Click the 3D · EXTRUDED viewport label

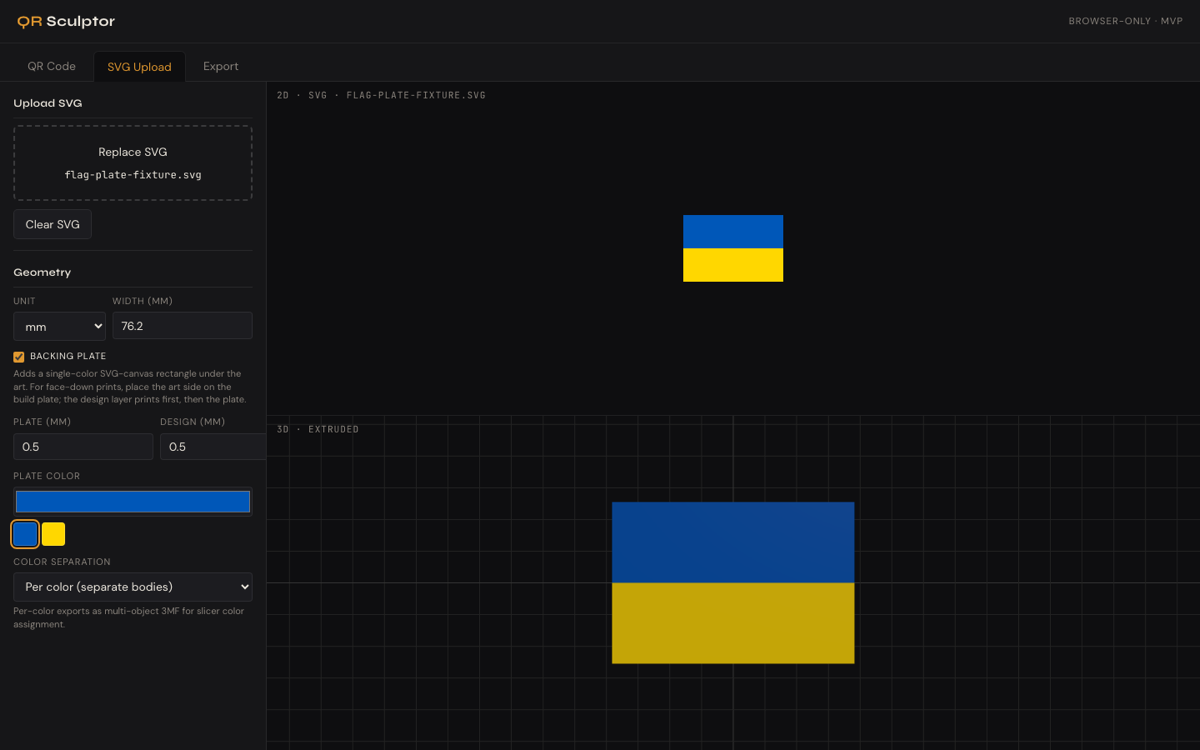(318, 429)
